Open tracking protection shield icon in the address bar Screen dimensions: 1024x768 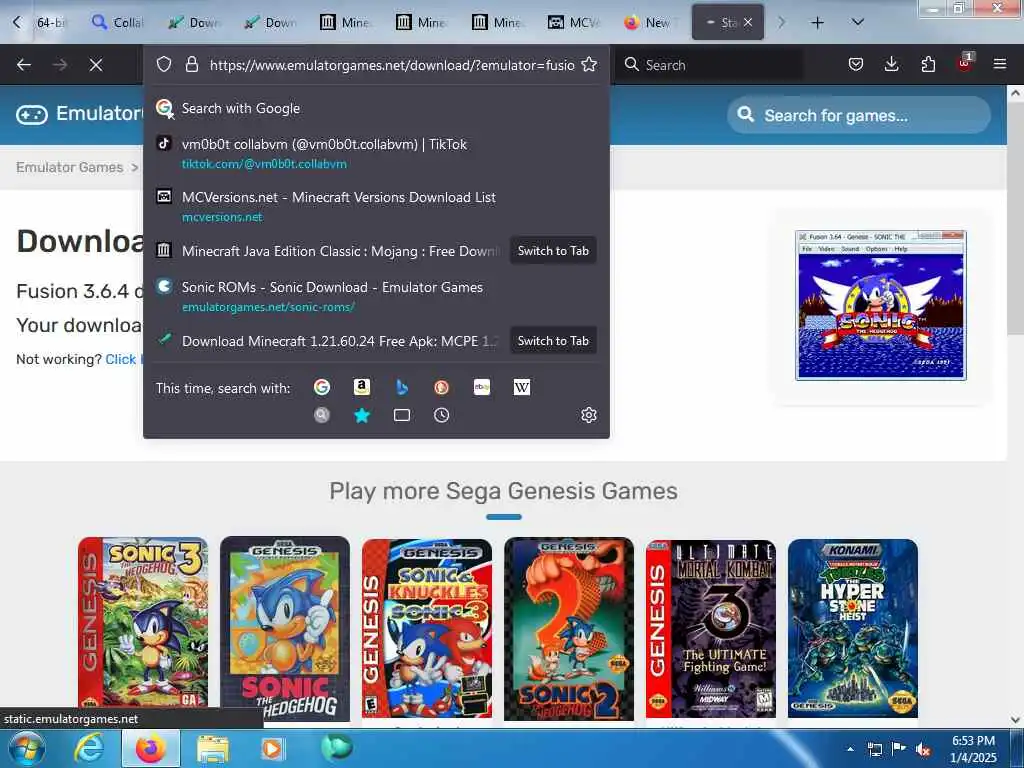tap(164, 64)
